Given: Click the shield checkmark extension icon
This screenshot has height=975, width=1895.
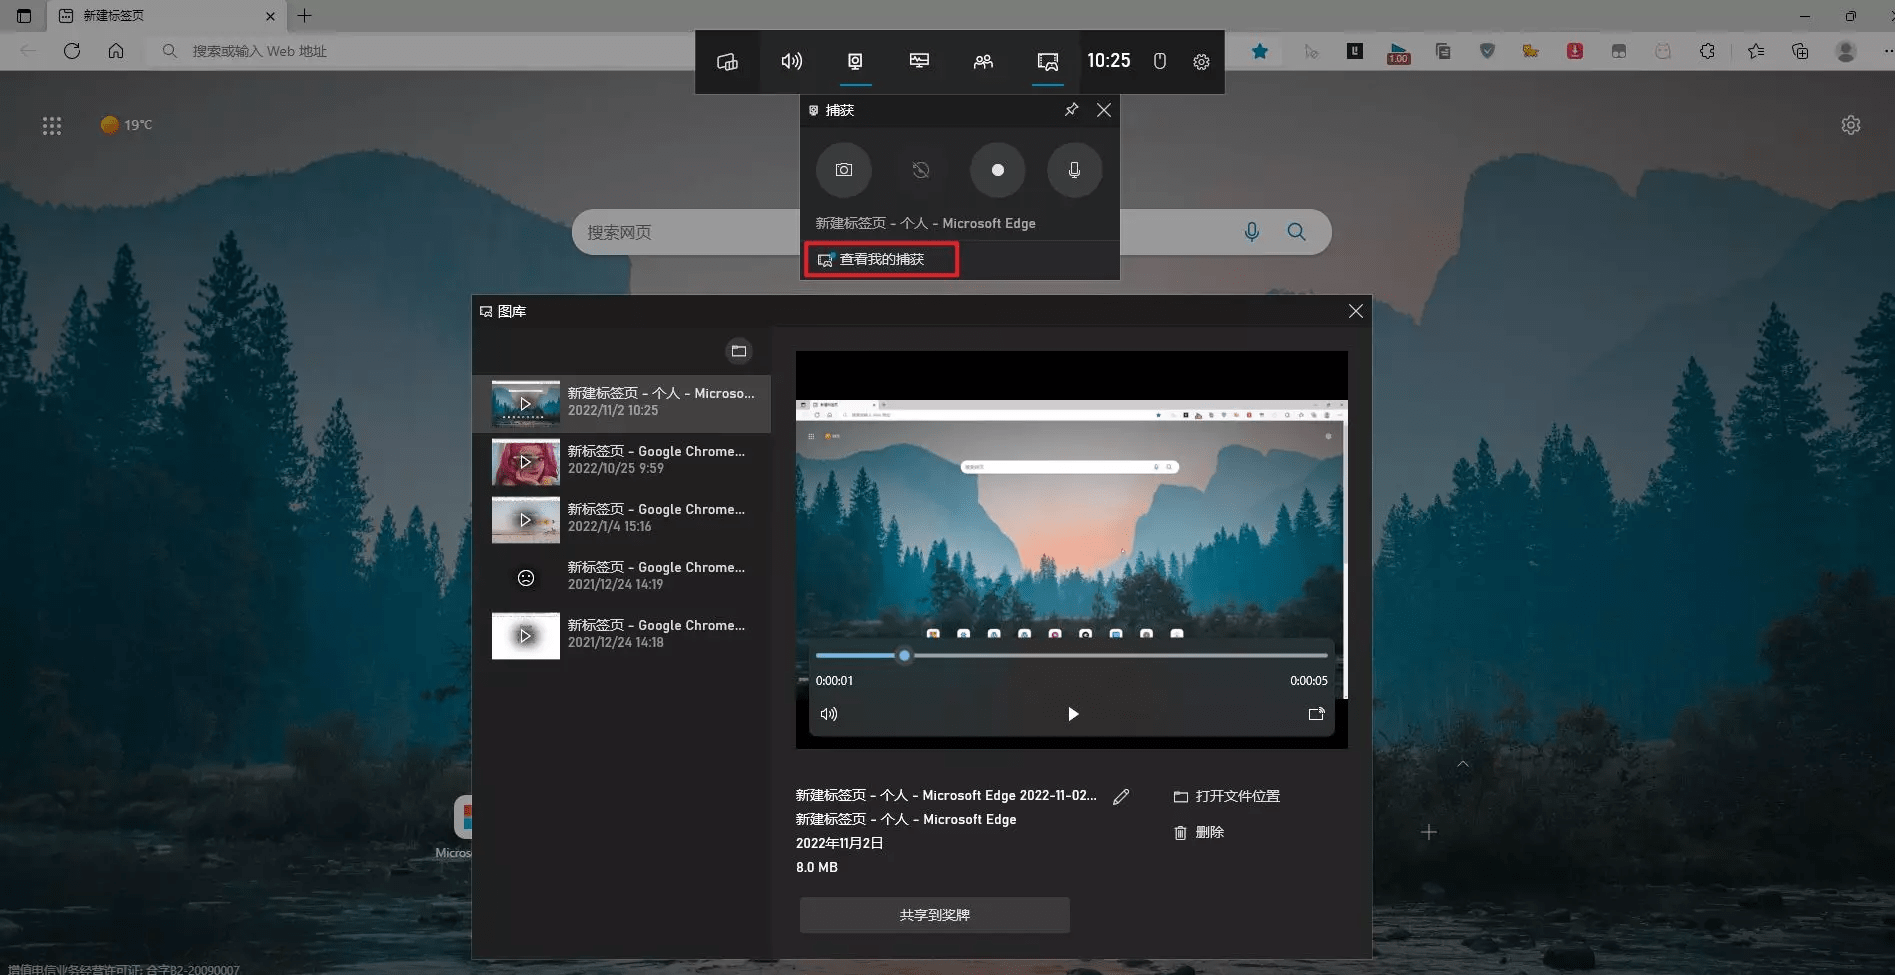Looking at the screenshot, I should 1487,51.
